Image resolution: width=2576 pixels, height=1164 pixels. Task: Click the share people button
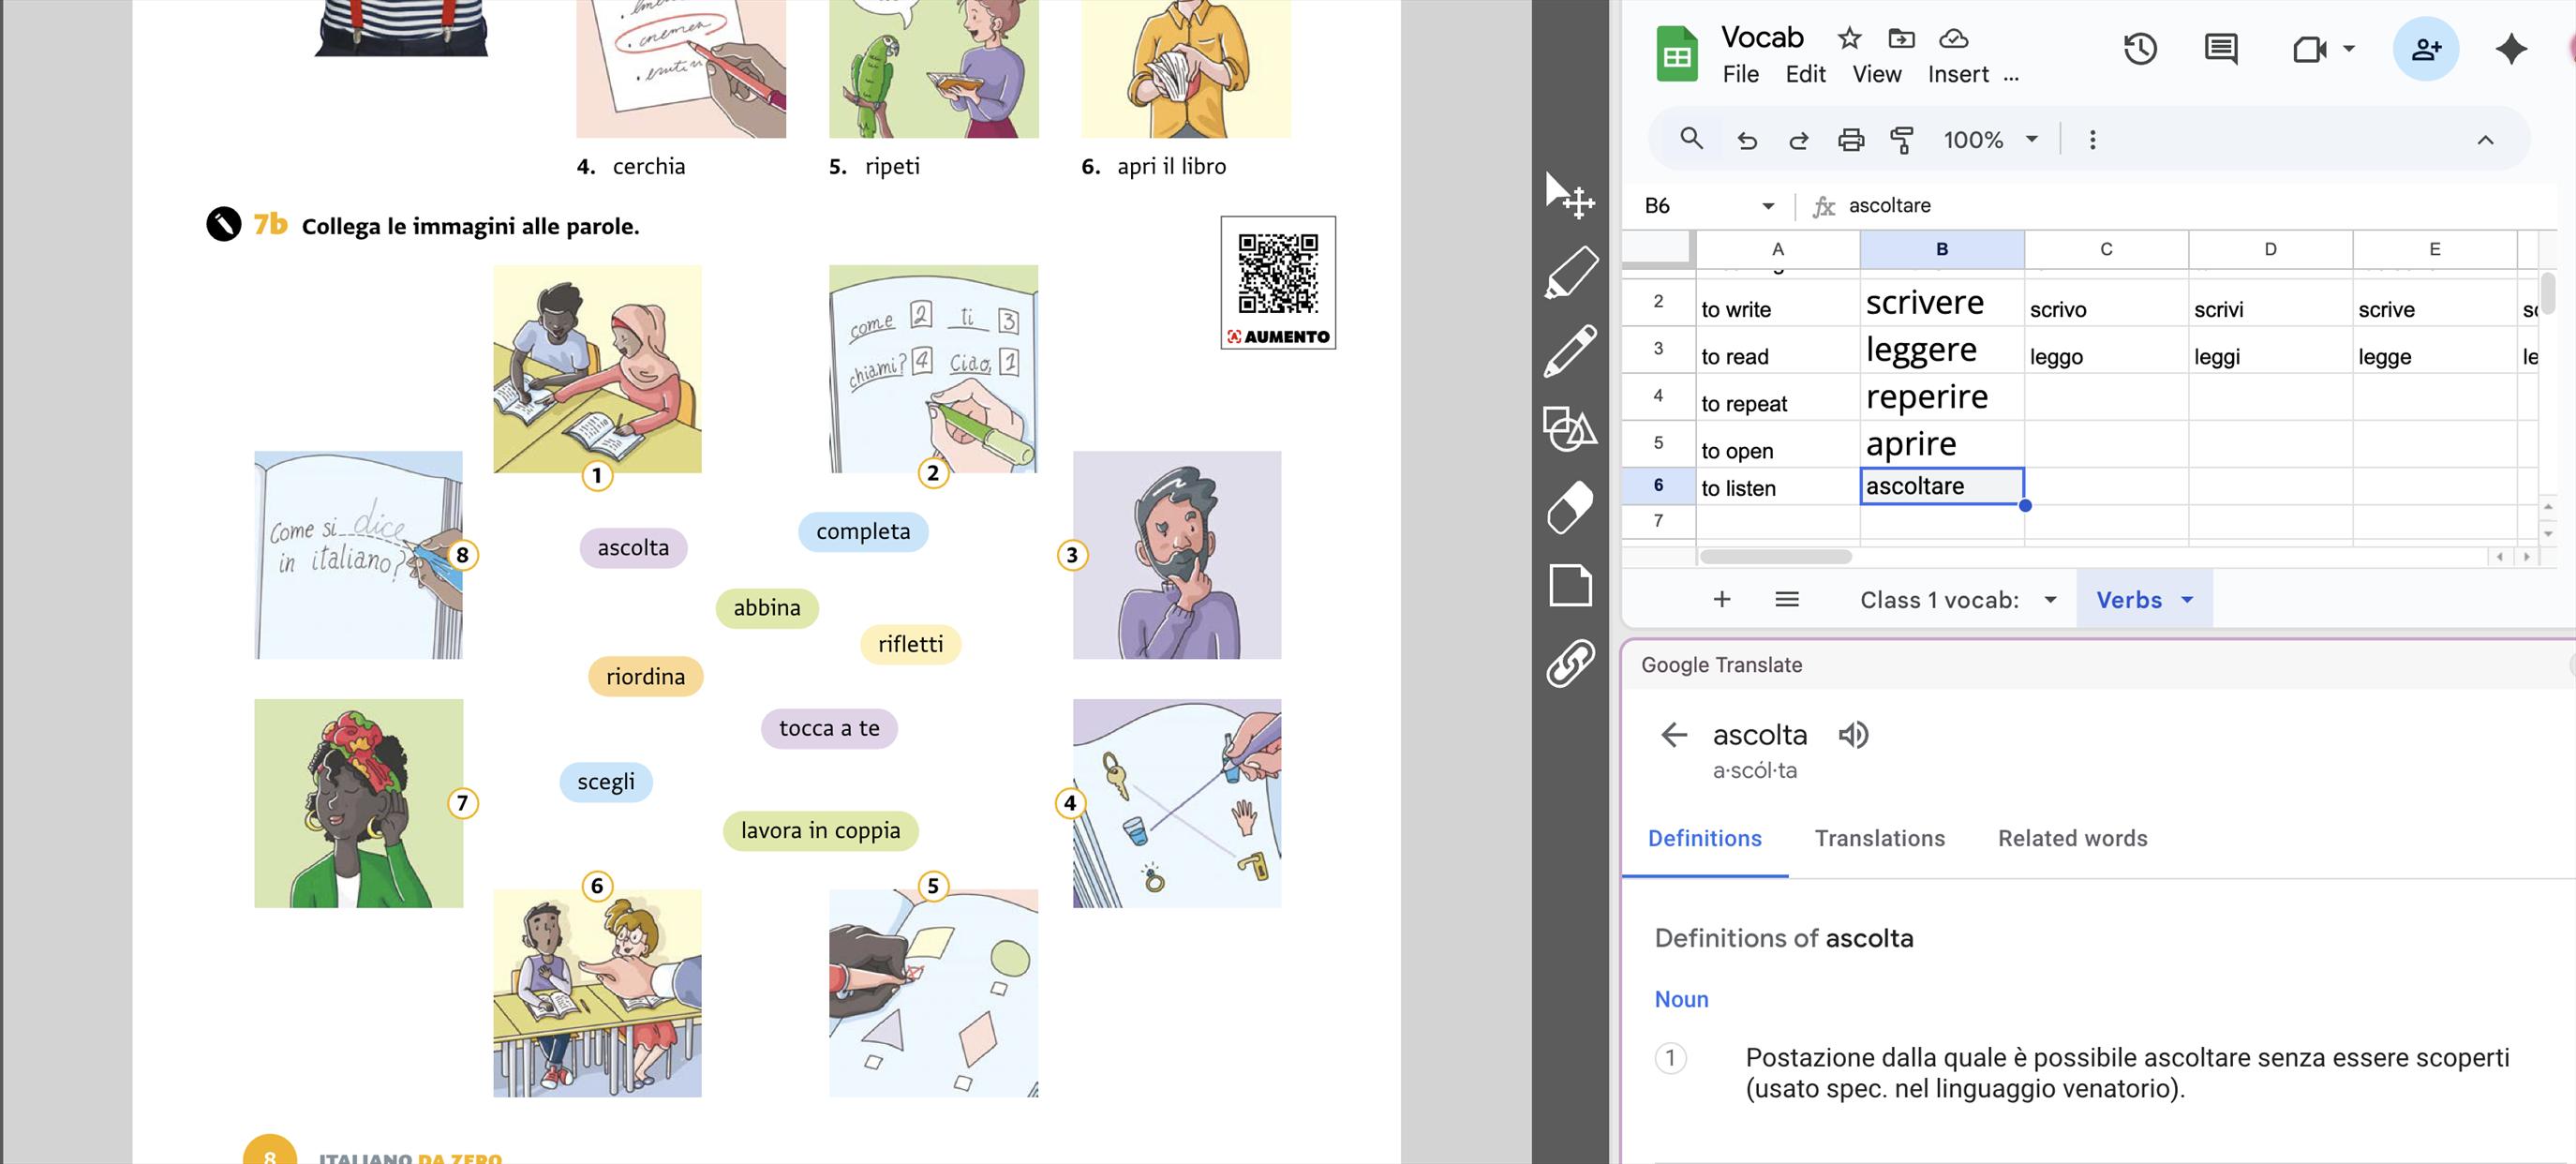tap(2425, 49)
